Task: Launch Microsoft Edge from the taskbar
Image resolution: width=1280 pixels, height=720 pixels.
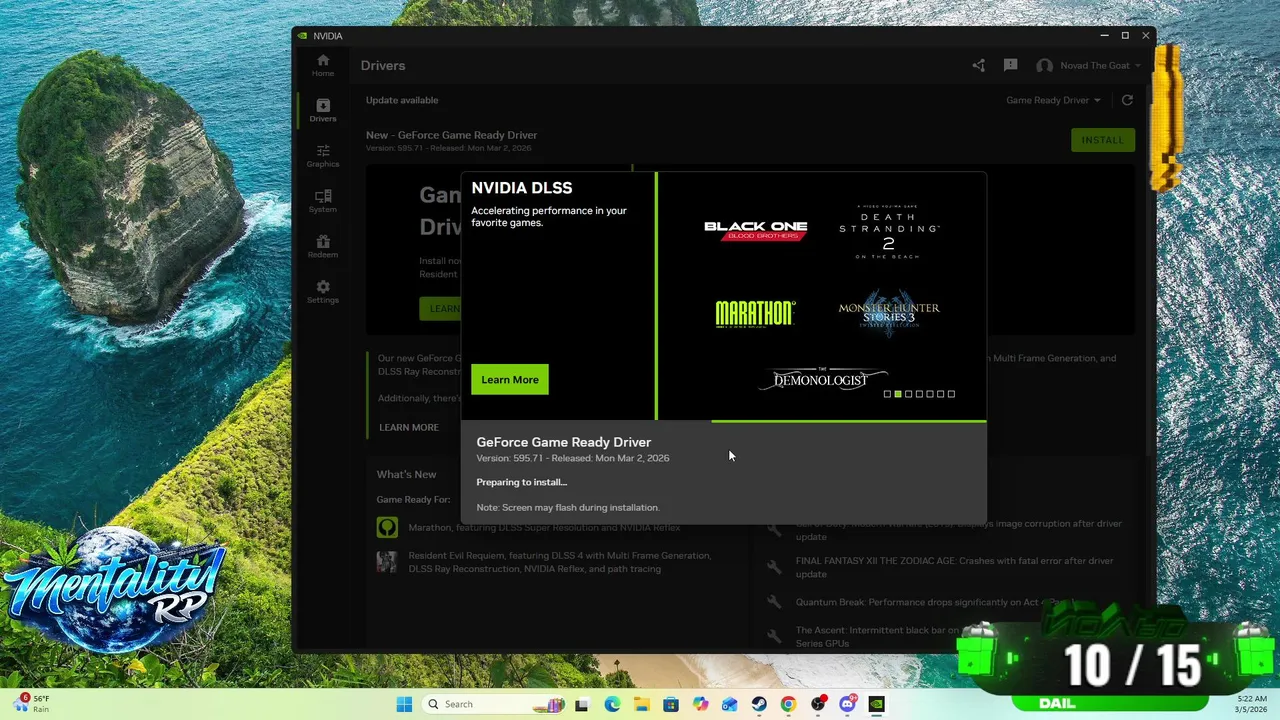Action: point(611,704)
